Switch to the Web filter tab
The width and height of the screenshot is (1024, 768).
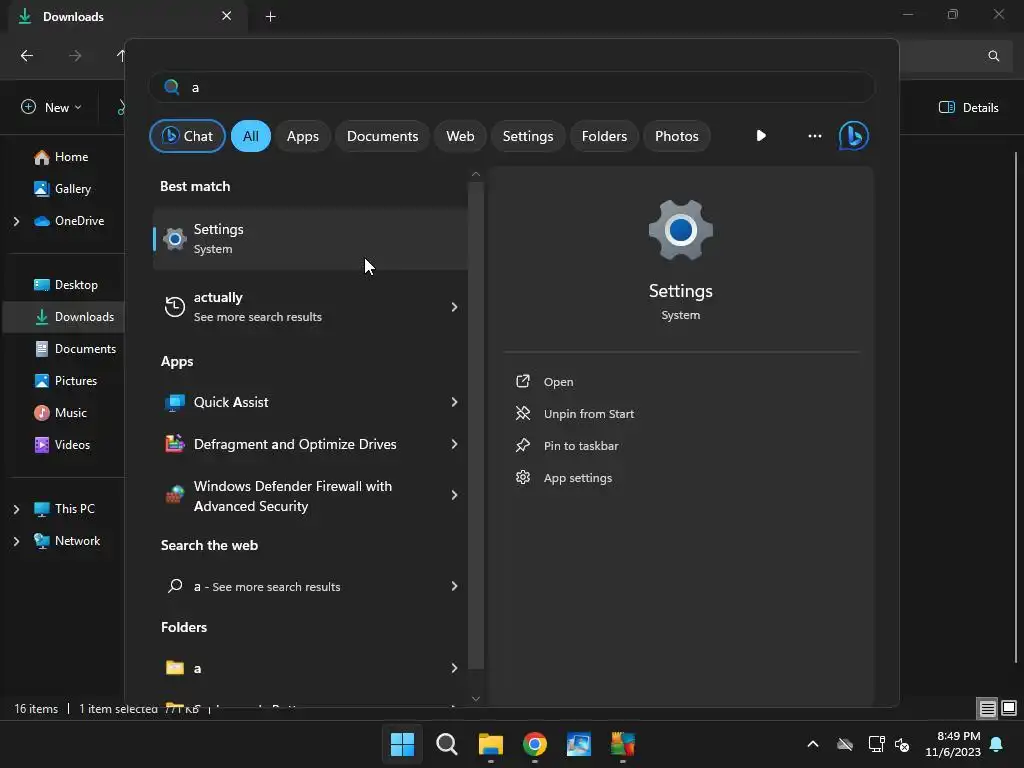[460, 136]
